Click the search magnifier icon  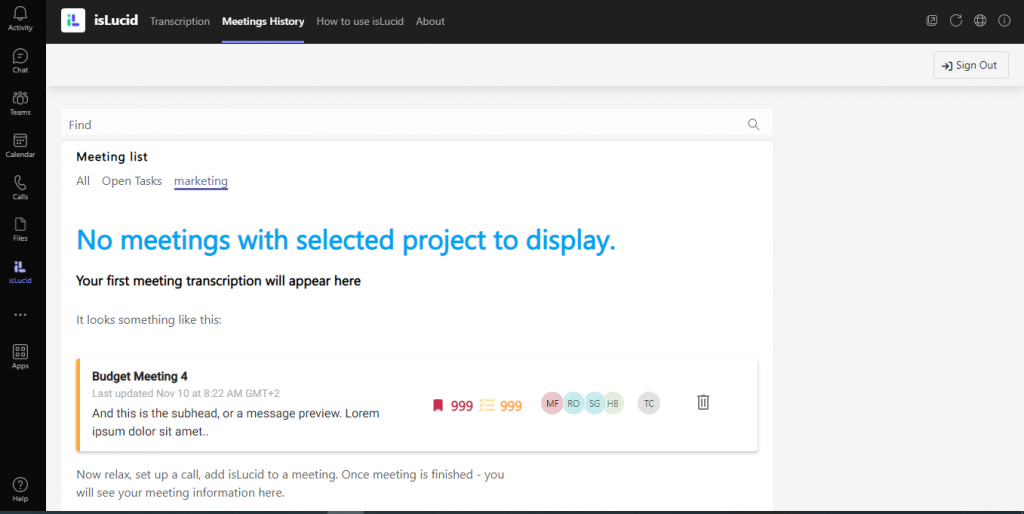[x=754, y=124]
